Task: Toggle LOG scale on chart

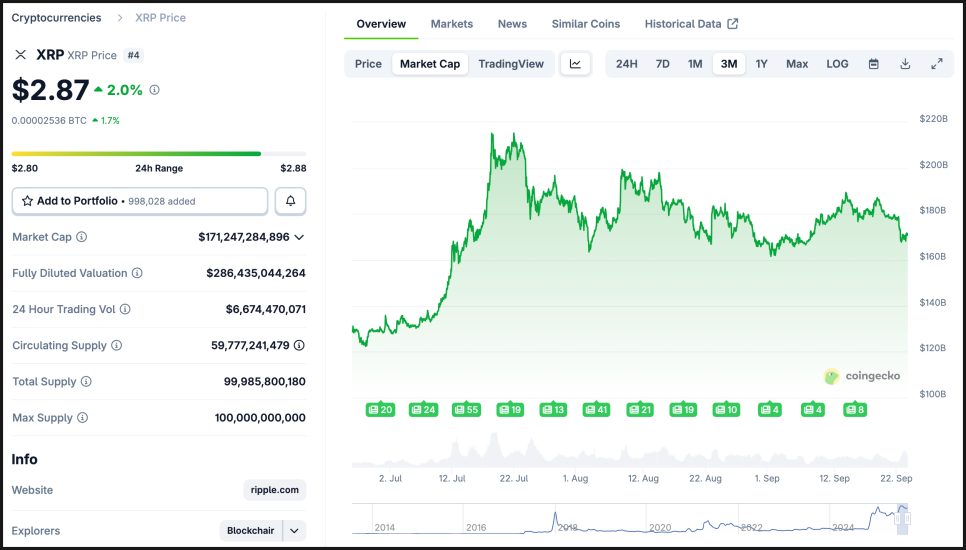Action: click(837, 63)
